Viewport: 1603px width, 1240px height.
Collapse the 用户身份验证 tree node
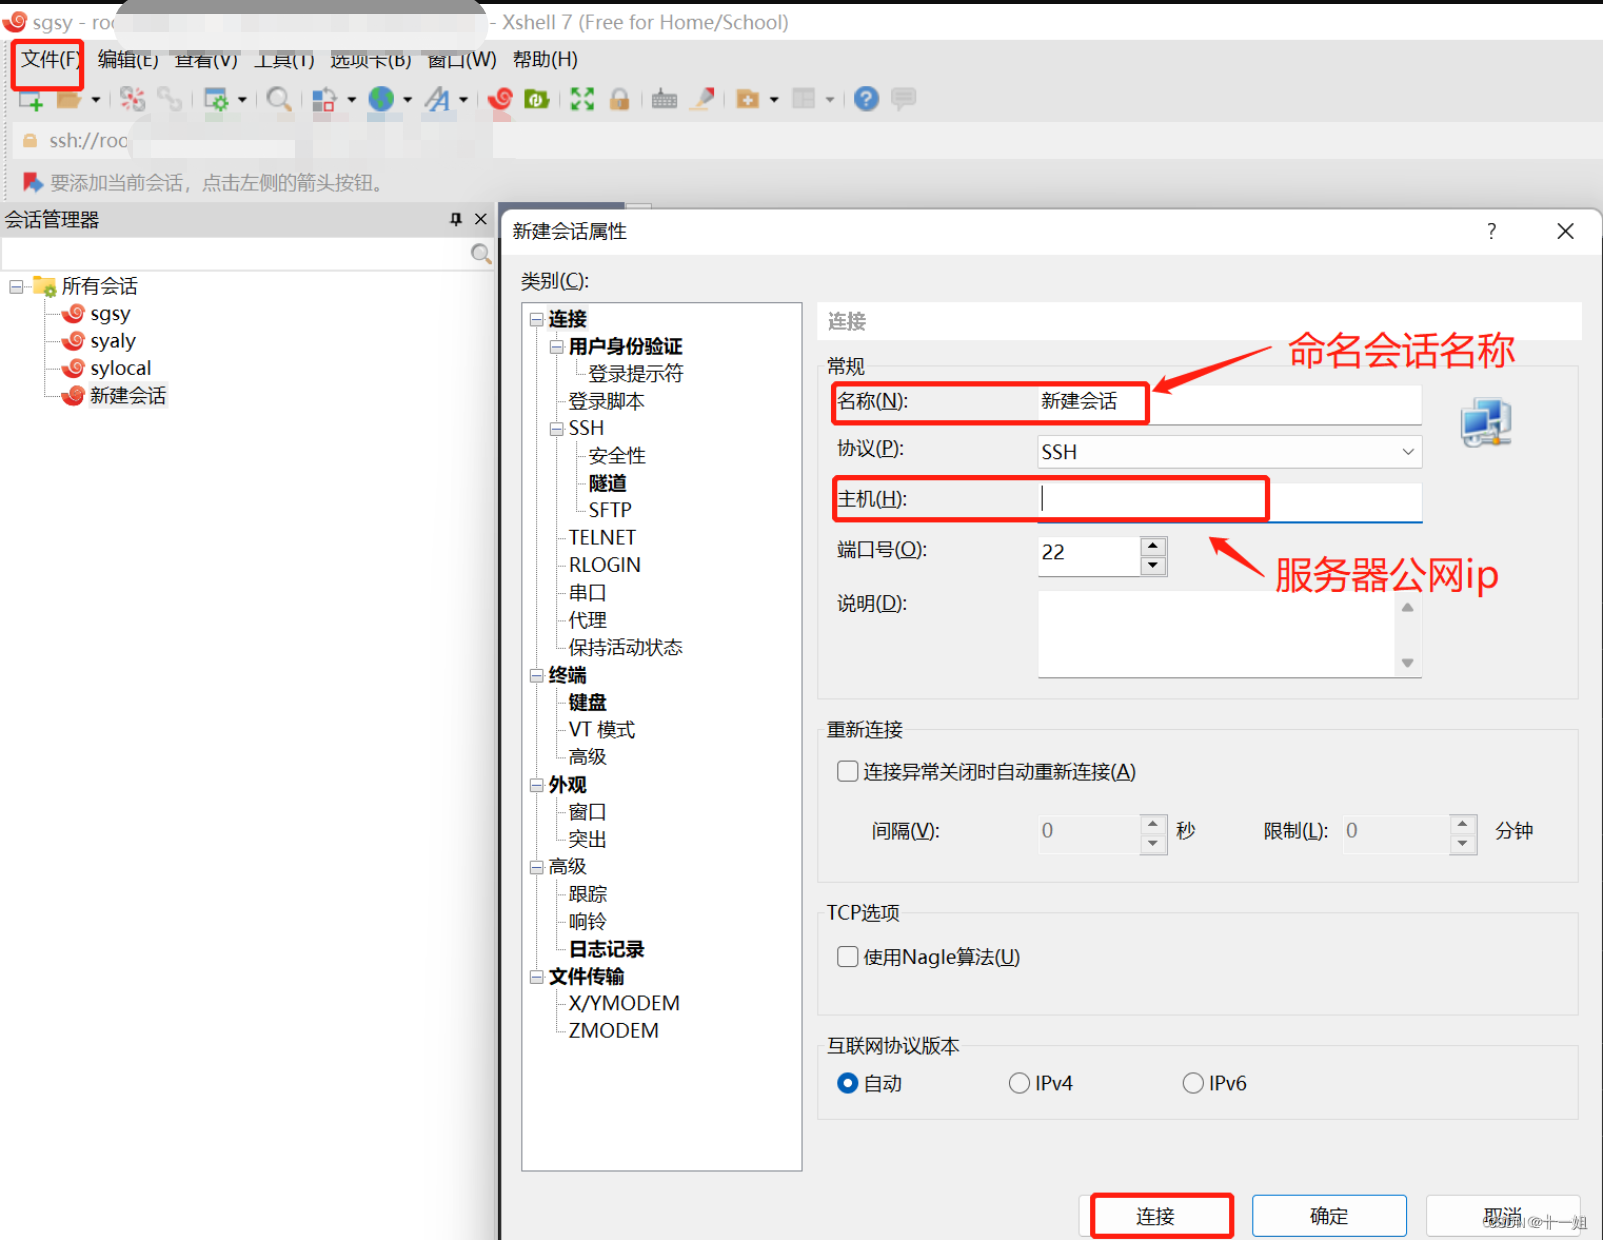557,347
